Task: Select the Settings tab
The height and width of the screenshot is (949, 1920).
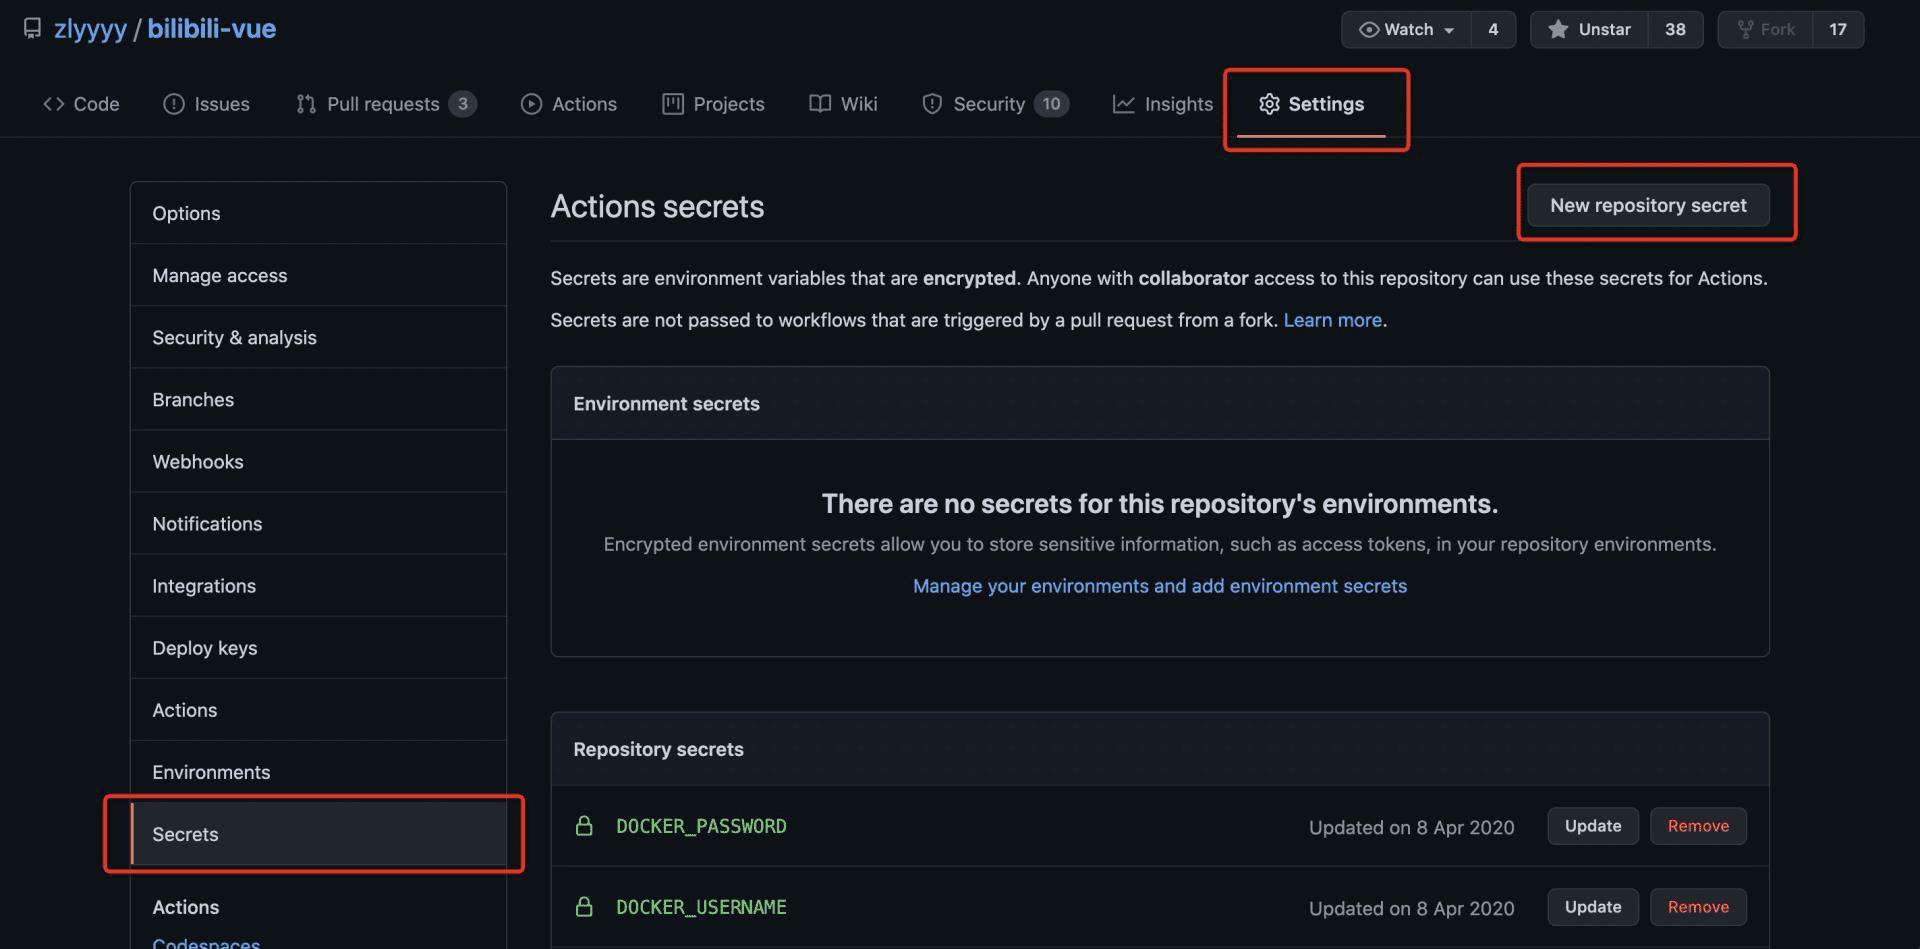Action: click(1311, 104)
